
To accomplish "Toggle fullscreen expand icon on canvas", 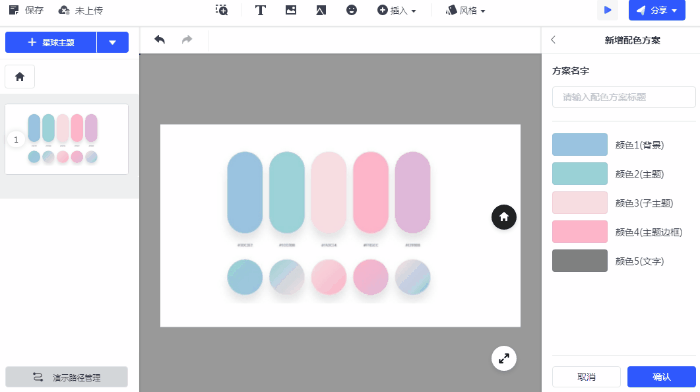I will 504,358.
